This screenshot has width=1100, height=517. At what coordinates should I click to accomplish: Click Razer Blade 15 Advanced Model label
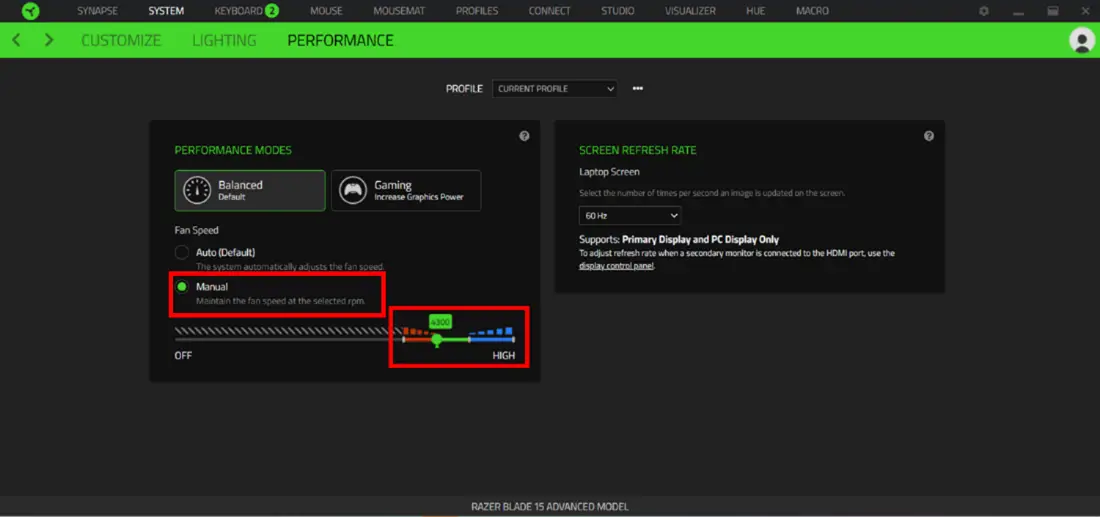coord(549,506)
